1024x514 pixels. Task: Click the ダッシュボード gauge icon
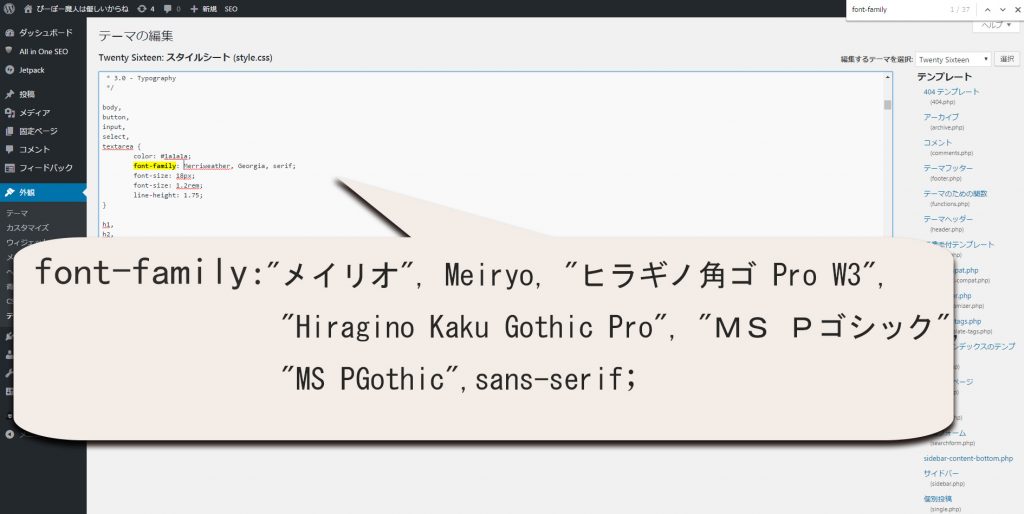point(9,33)
